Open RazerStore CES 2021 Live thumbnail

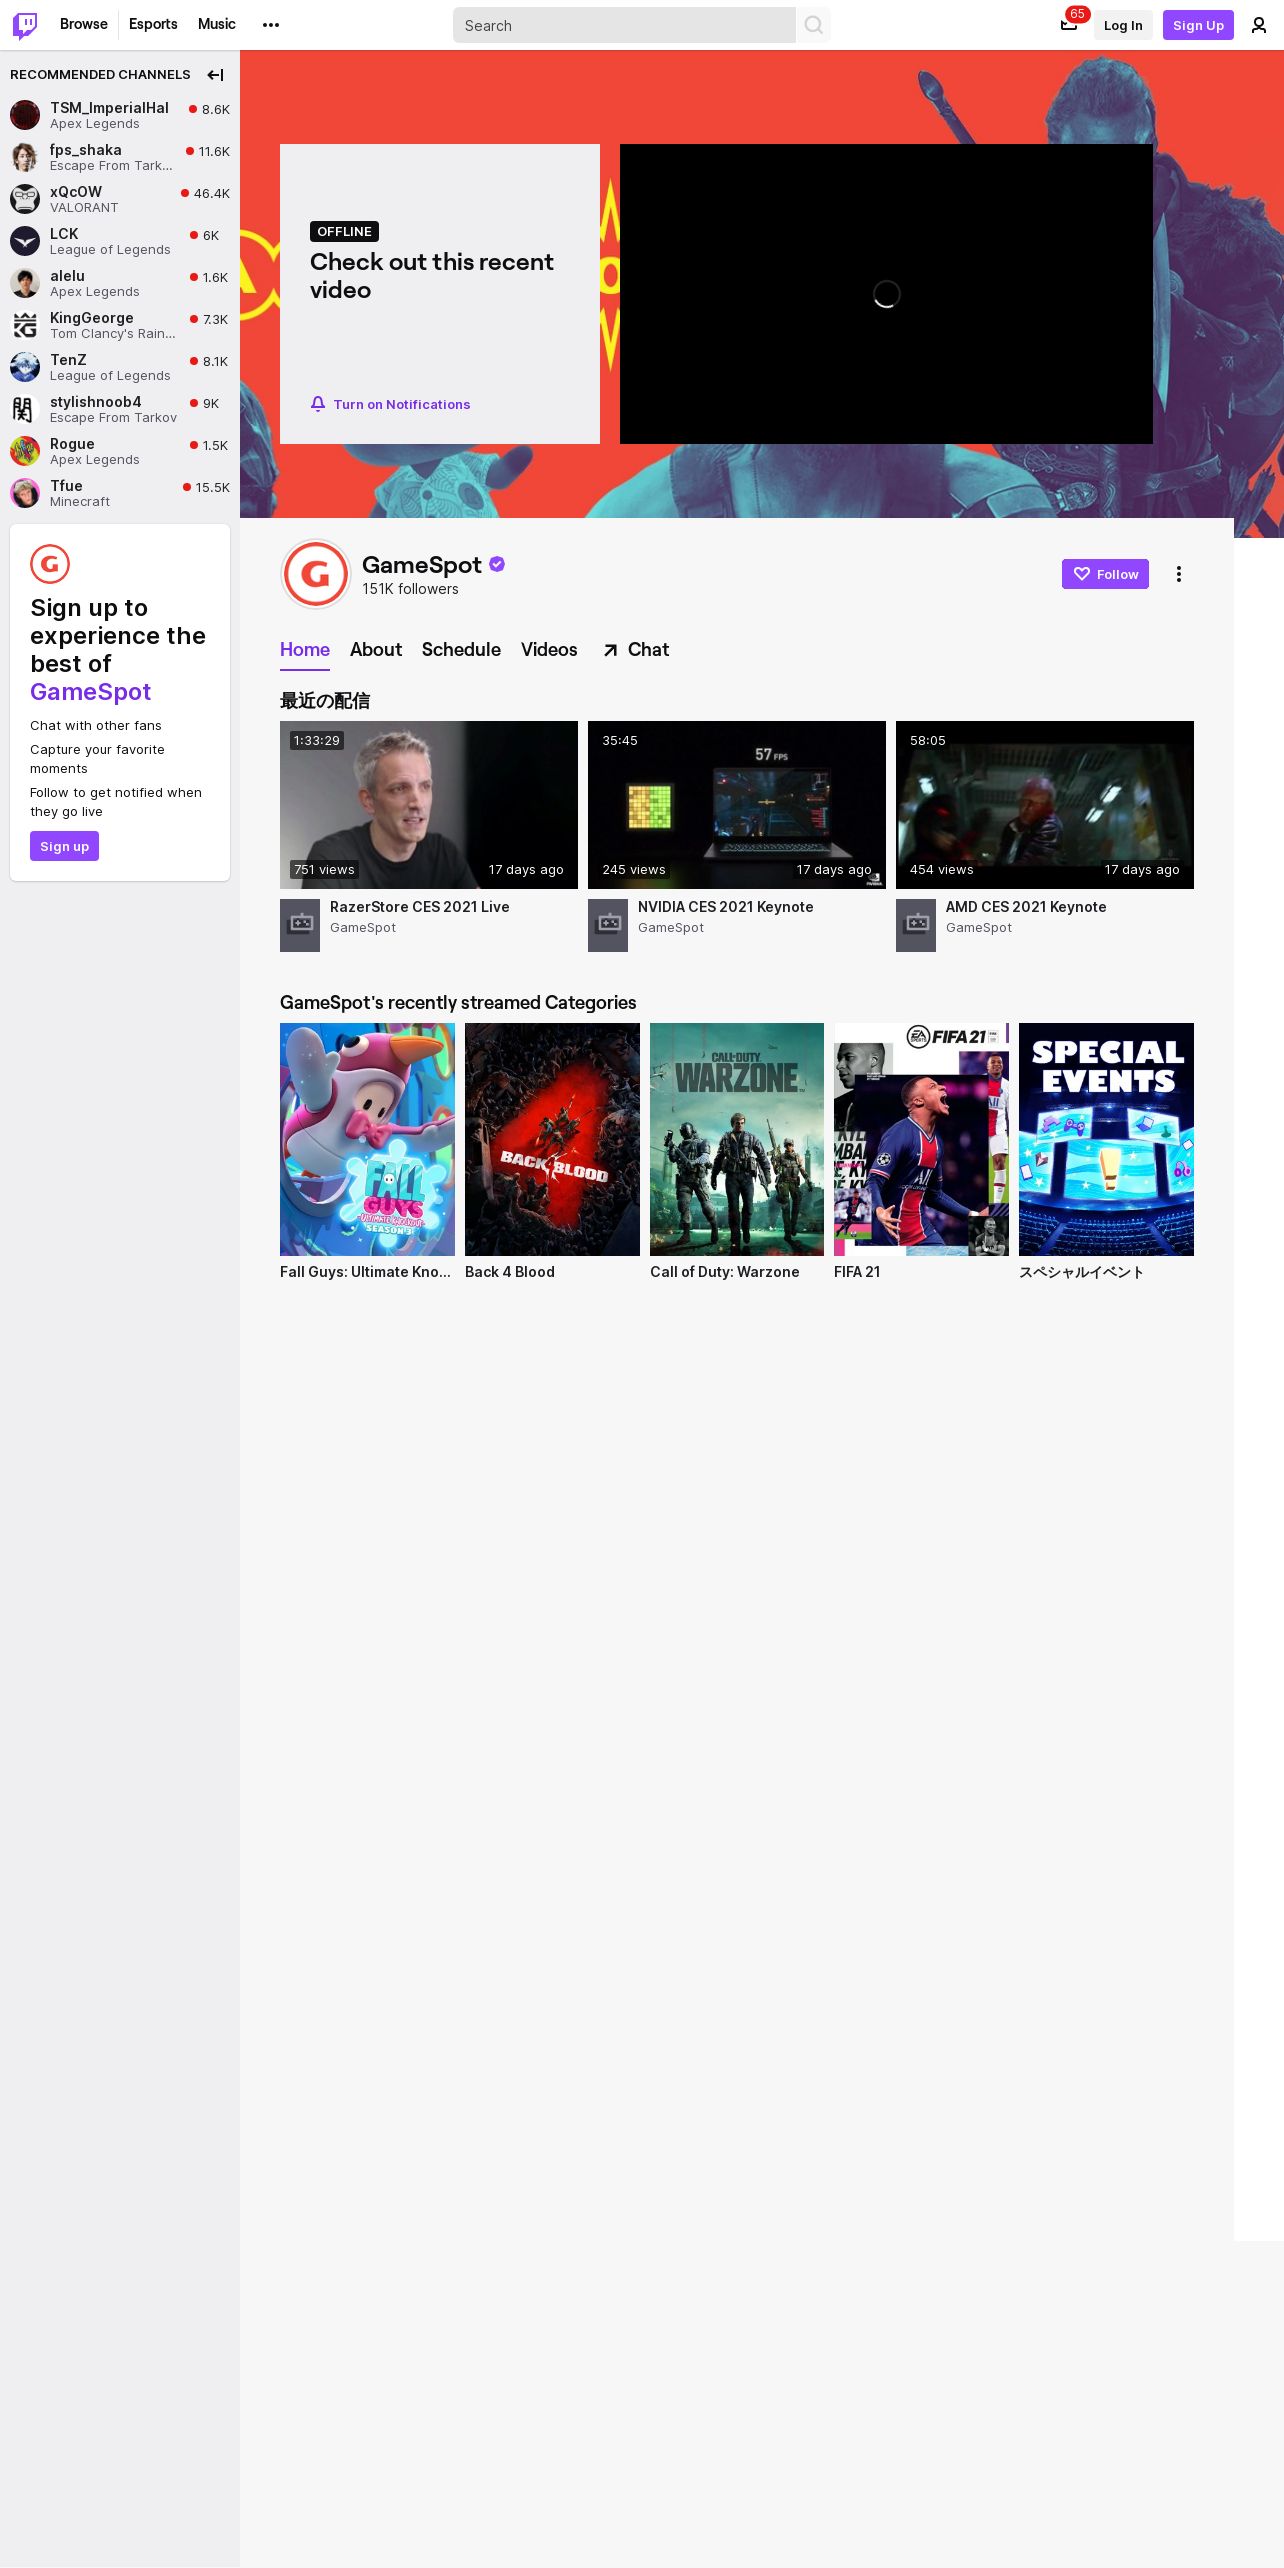tap(429, 805)
